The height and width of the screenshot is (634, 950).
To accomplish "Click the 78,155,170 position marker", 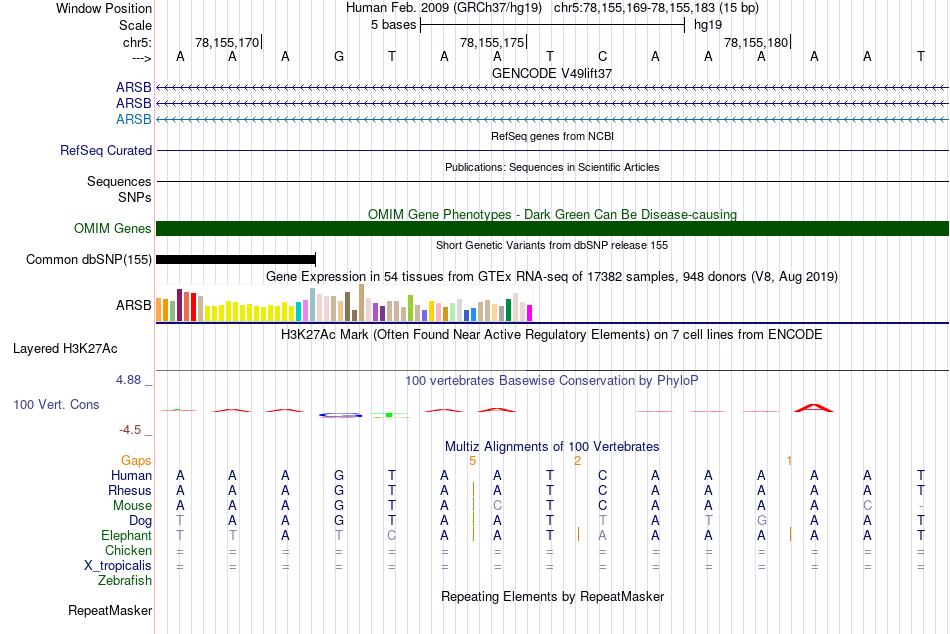I will coord(228,42).
